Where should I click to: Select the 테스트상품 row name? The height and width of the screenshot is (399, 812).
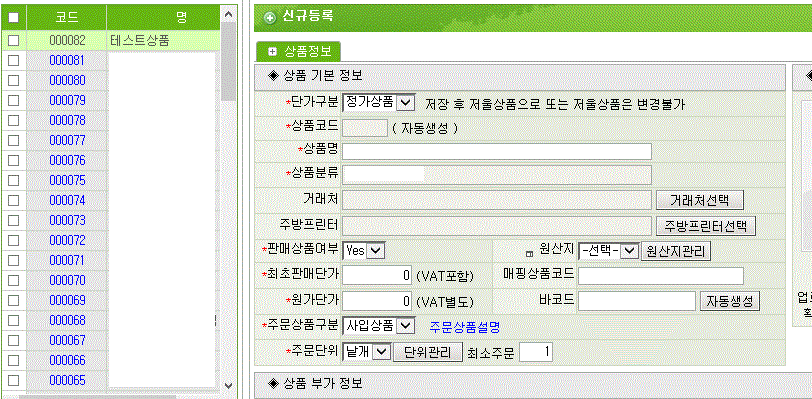[x=140, y=41]
